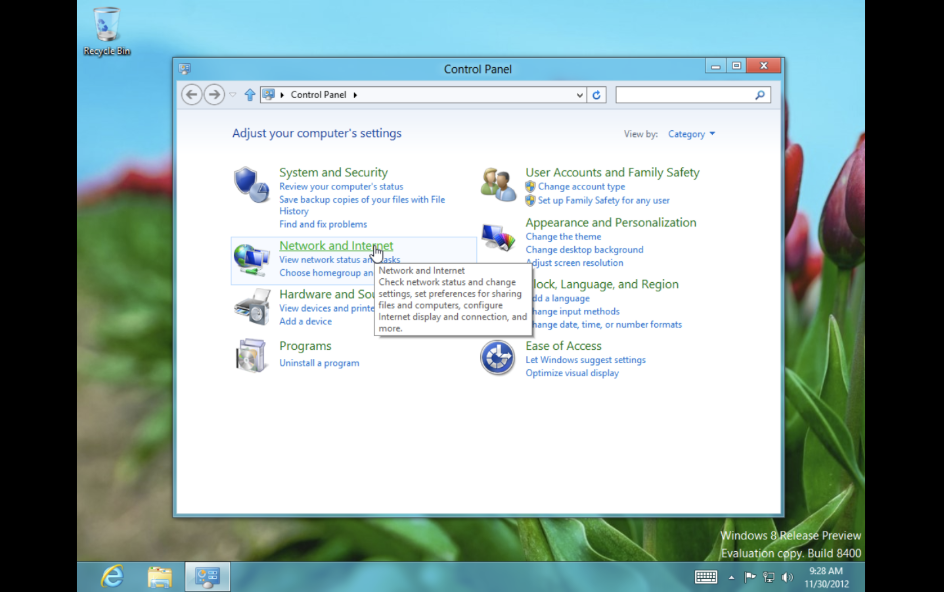Go up one level with the Up arrow
The image size is (944, 592).
click(249, 95)
